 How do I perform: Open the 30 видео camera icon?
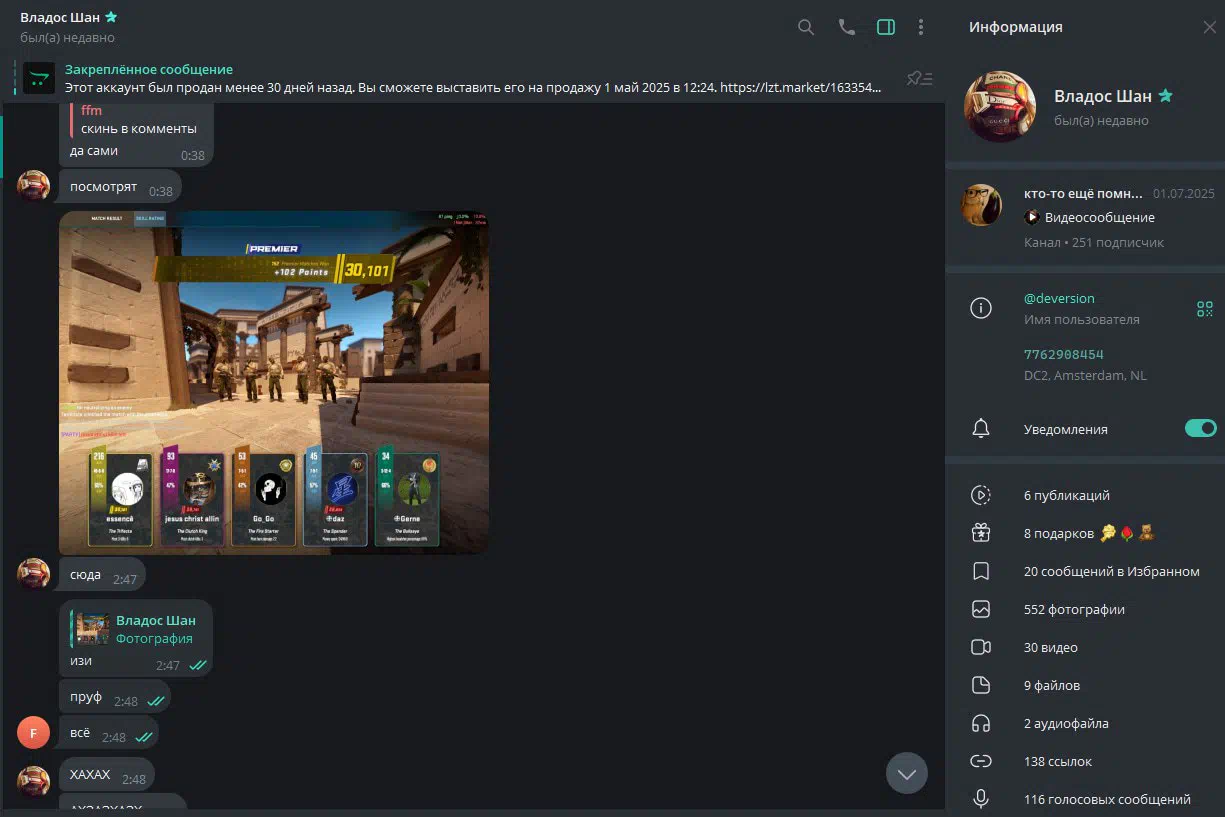pos(981,647)
